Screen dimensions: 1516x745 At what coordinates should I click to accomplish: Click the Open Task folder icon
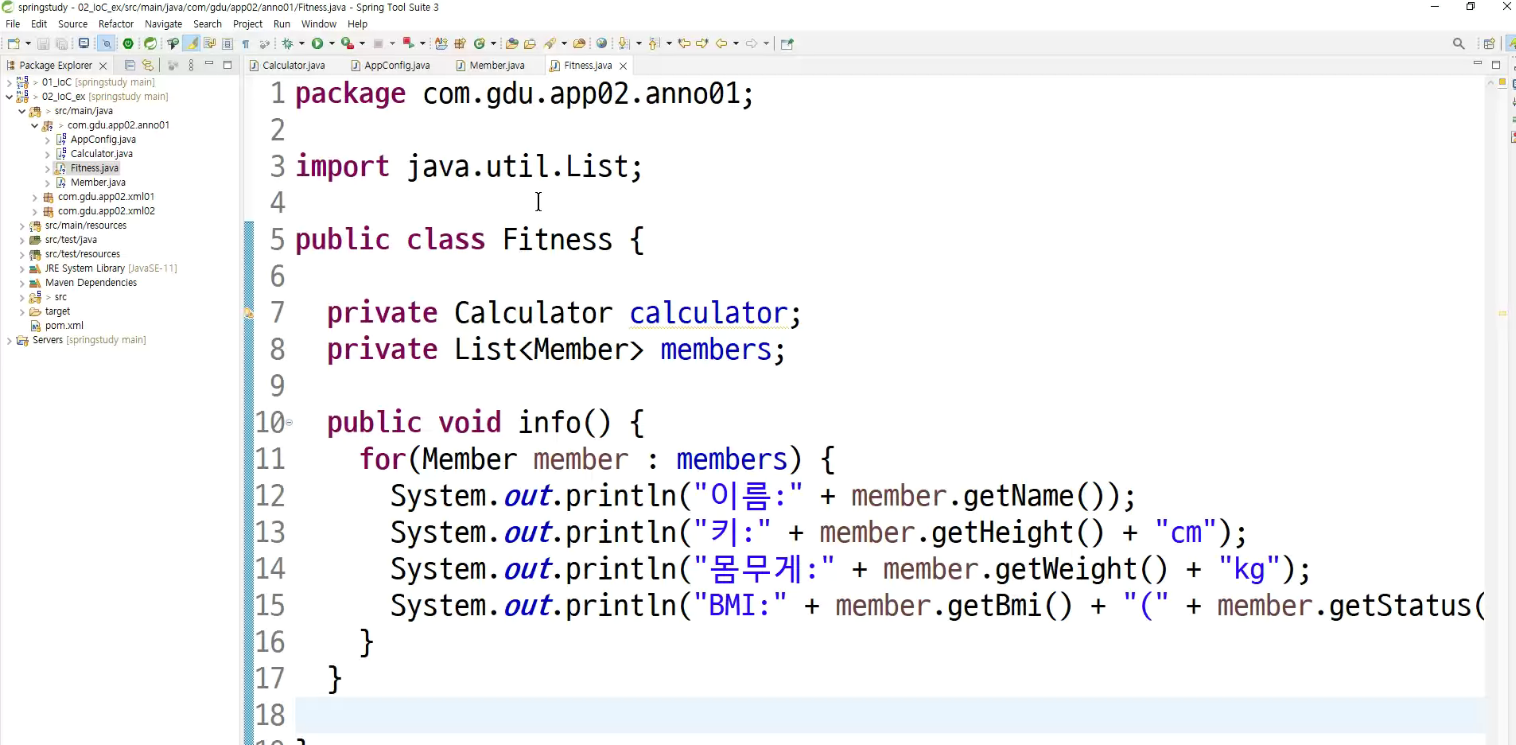(529, 43)
